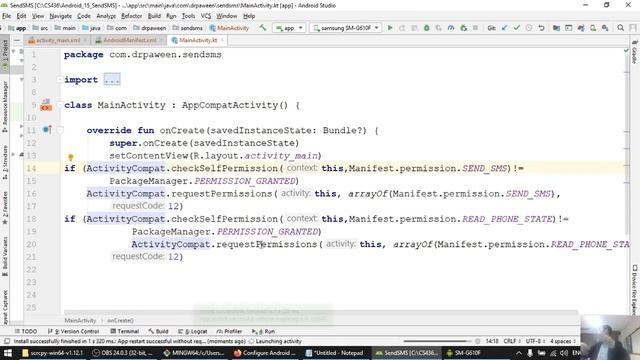The image size is (640, 360).
Task: Toggle the Resource Manager side panel
Action: tap(5, 106)
